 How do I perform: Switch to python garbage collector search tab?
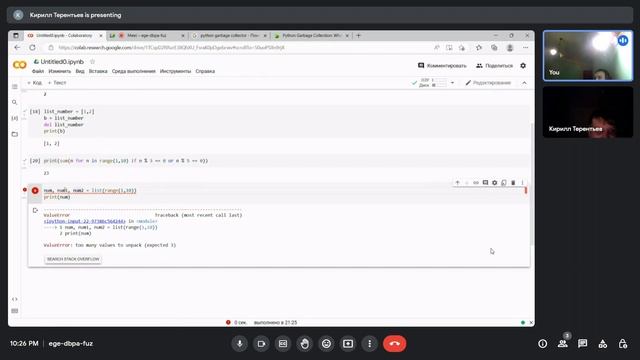(229, 36)
